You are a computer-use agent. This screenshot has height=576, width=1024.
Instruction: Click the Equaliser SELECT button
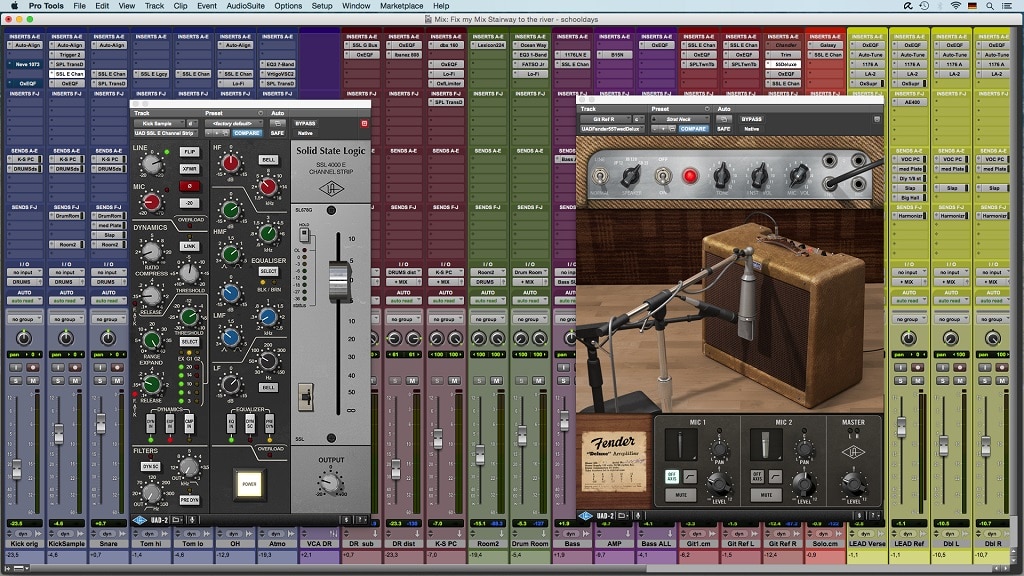(268, 271)
